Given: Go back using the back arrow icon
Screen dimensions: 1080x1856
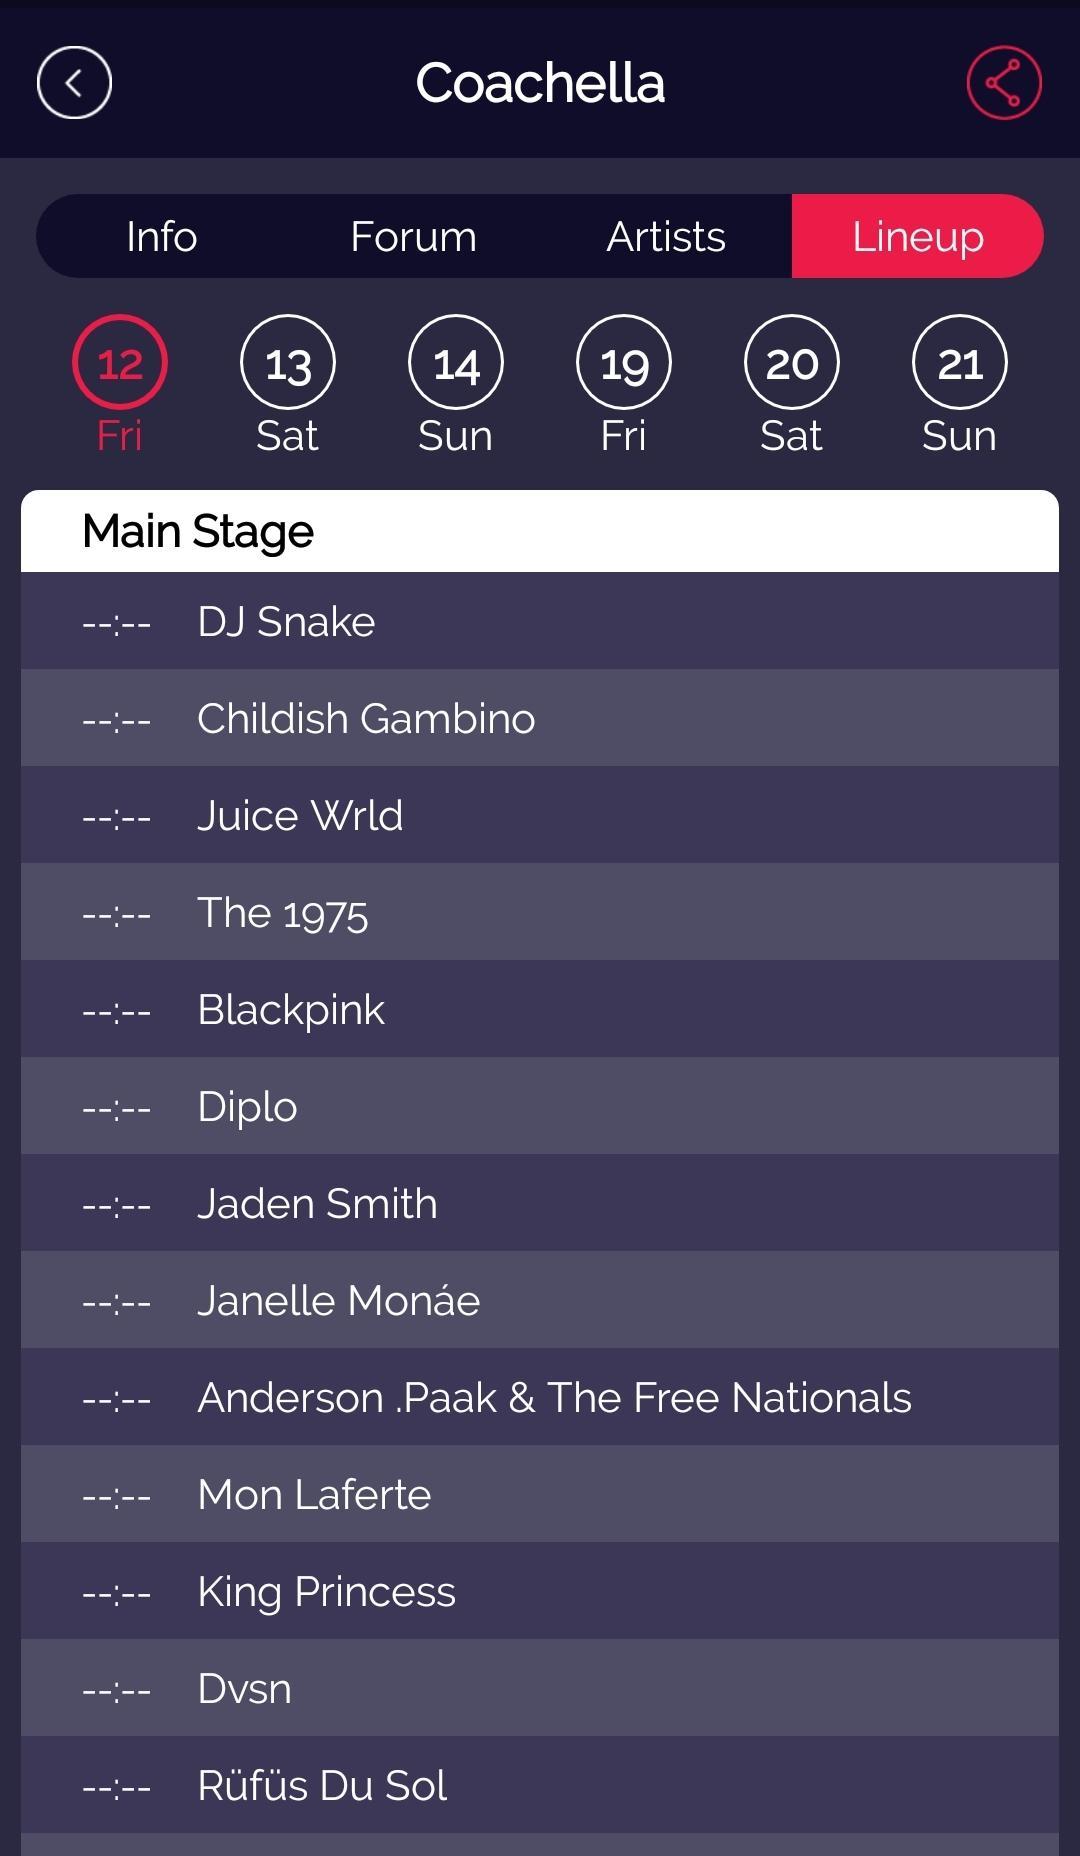Looking at the screenshot, I should point(73,83).
